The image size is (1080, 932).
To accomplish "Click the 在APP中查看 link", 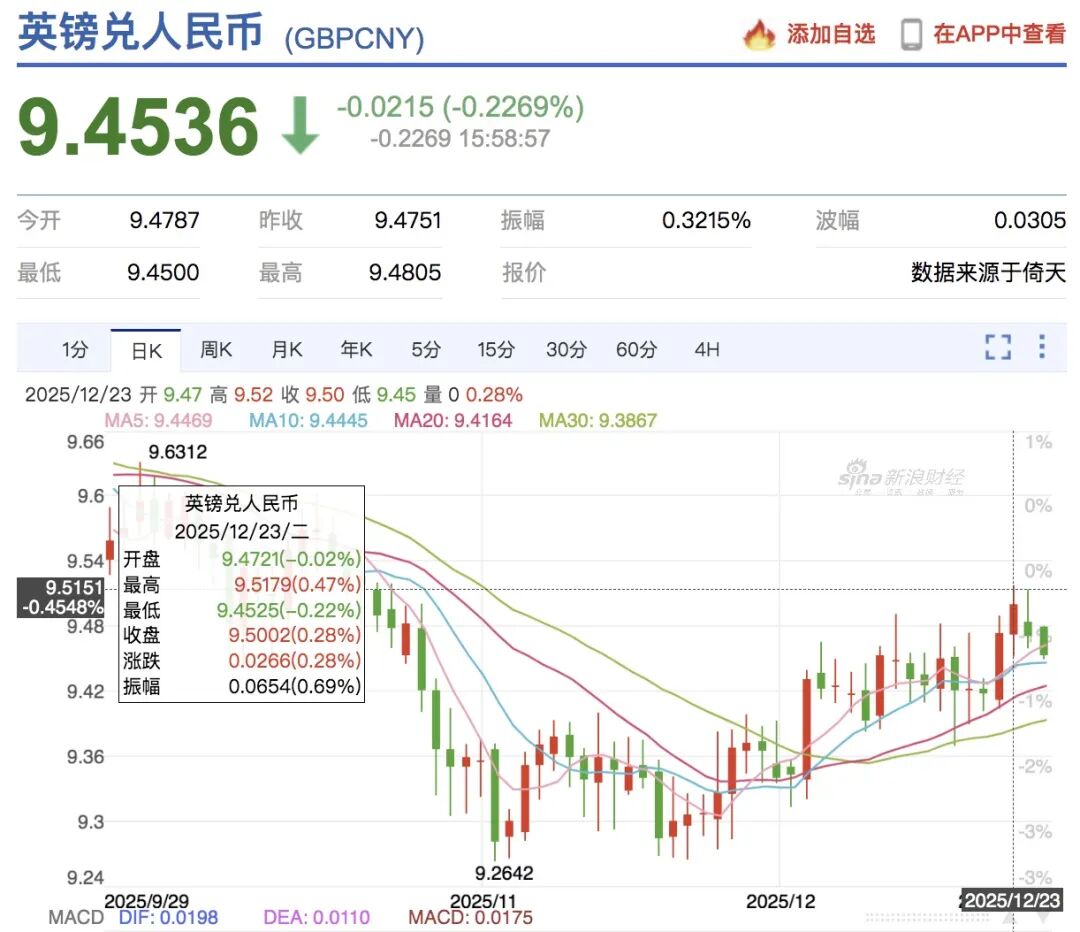I will coord(1000,33).
